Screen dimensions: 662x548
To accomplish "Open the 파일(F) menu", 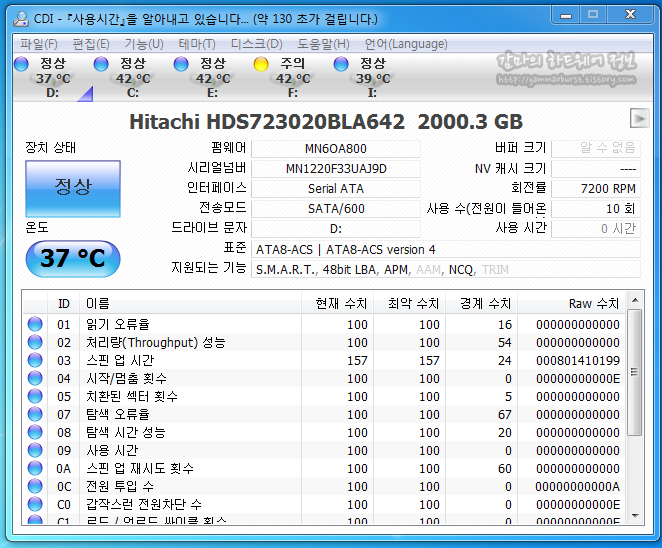I will point(38,44).
